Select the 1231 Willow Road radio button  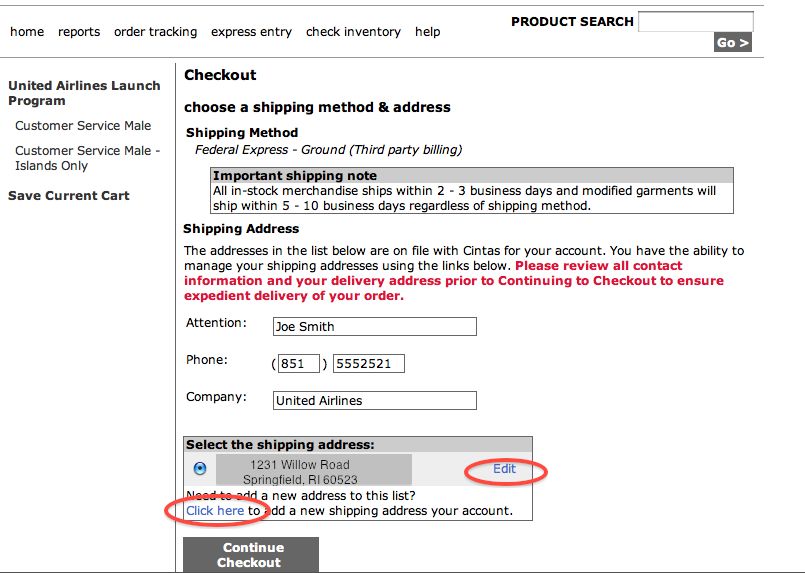click(x=200, y=468)
